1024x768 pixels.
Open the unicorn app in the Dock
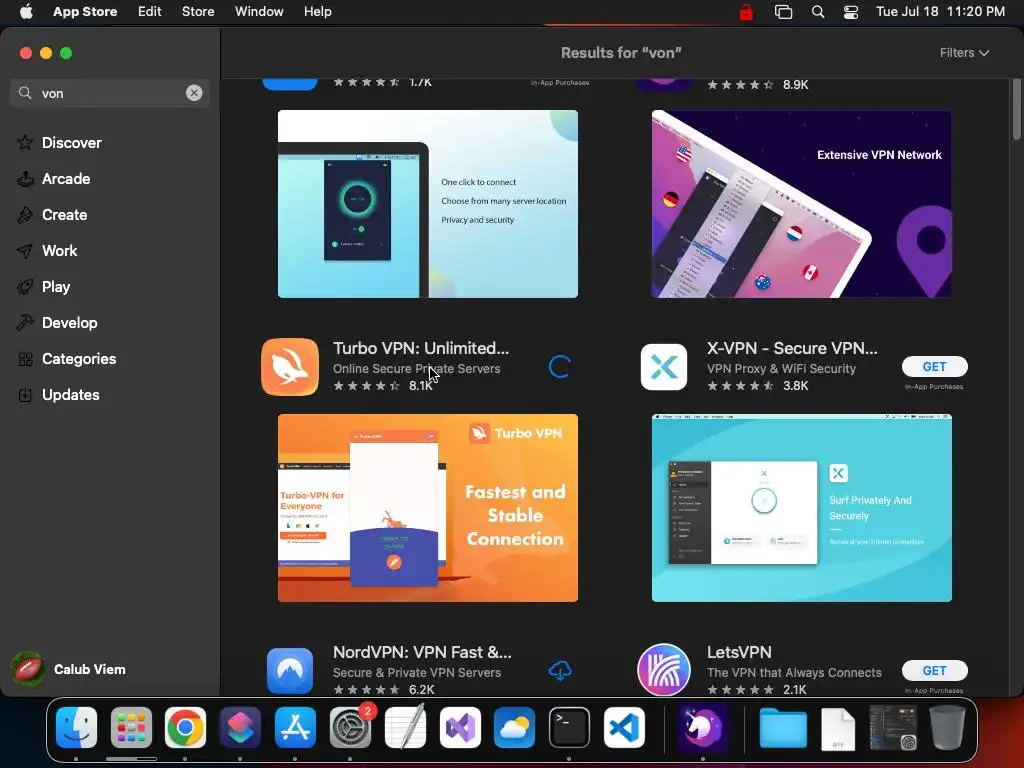click(703, 728)
